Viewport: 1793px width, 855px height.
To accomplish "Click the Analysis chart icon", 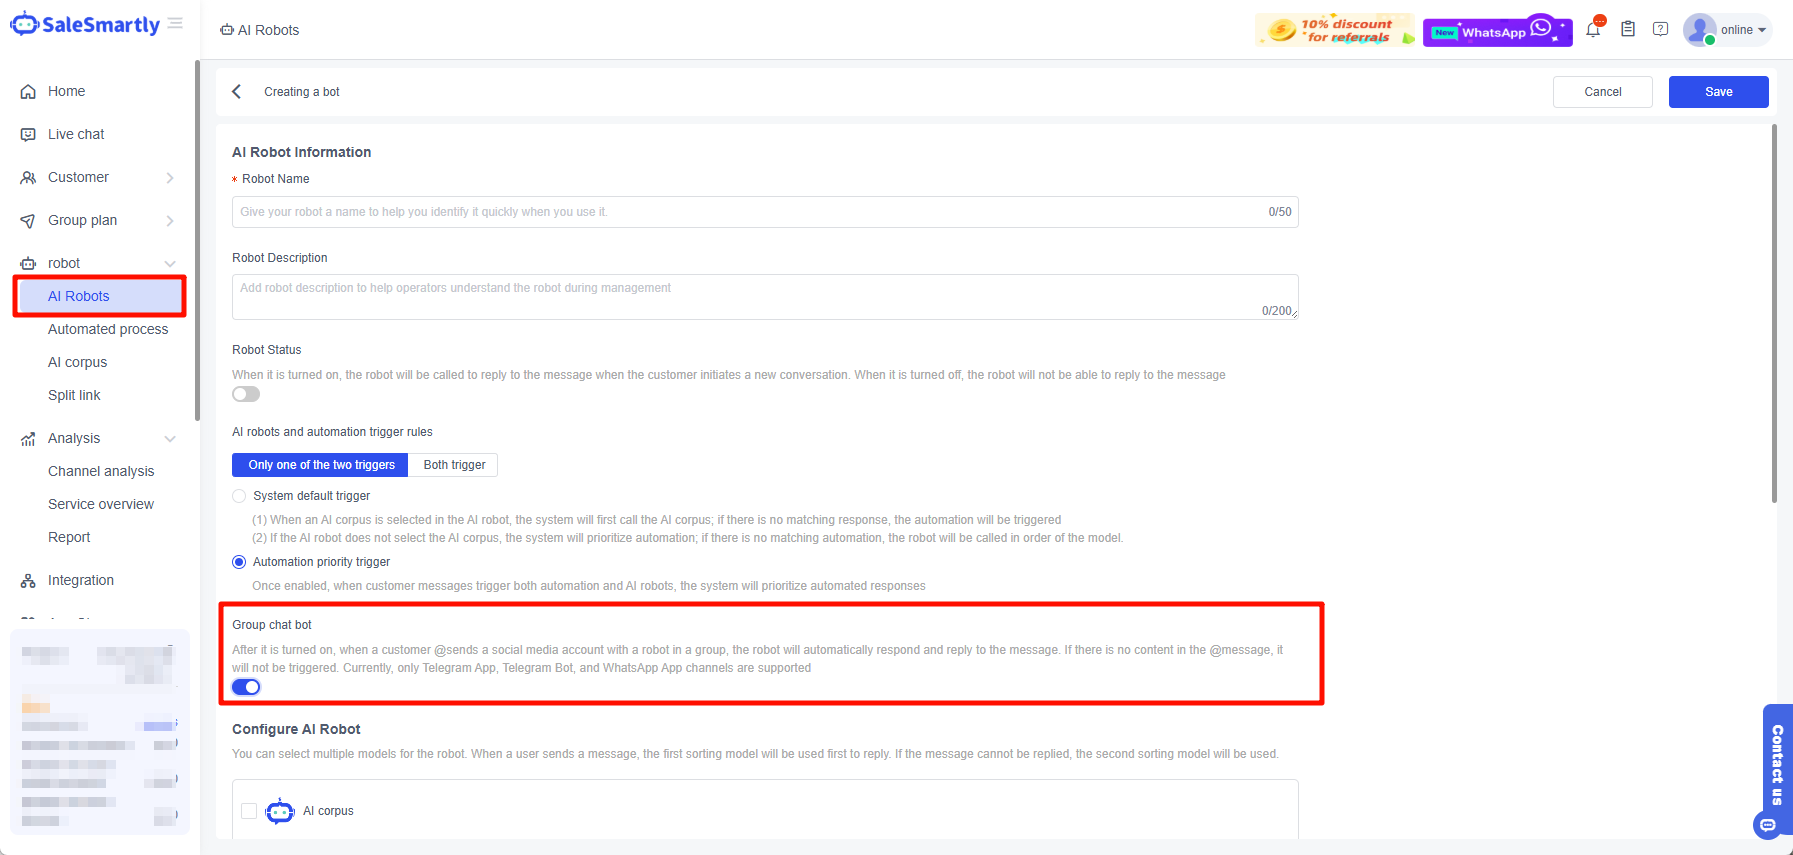I will [x=28, y=439].
